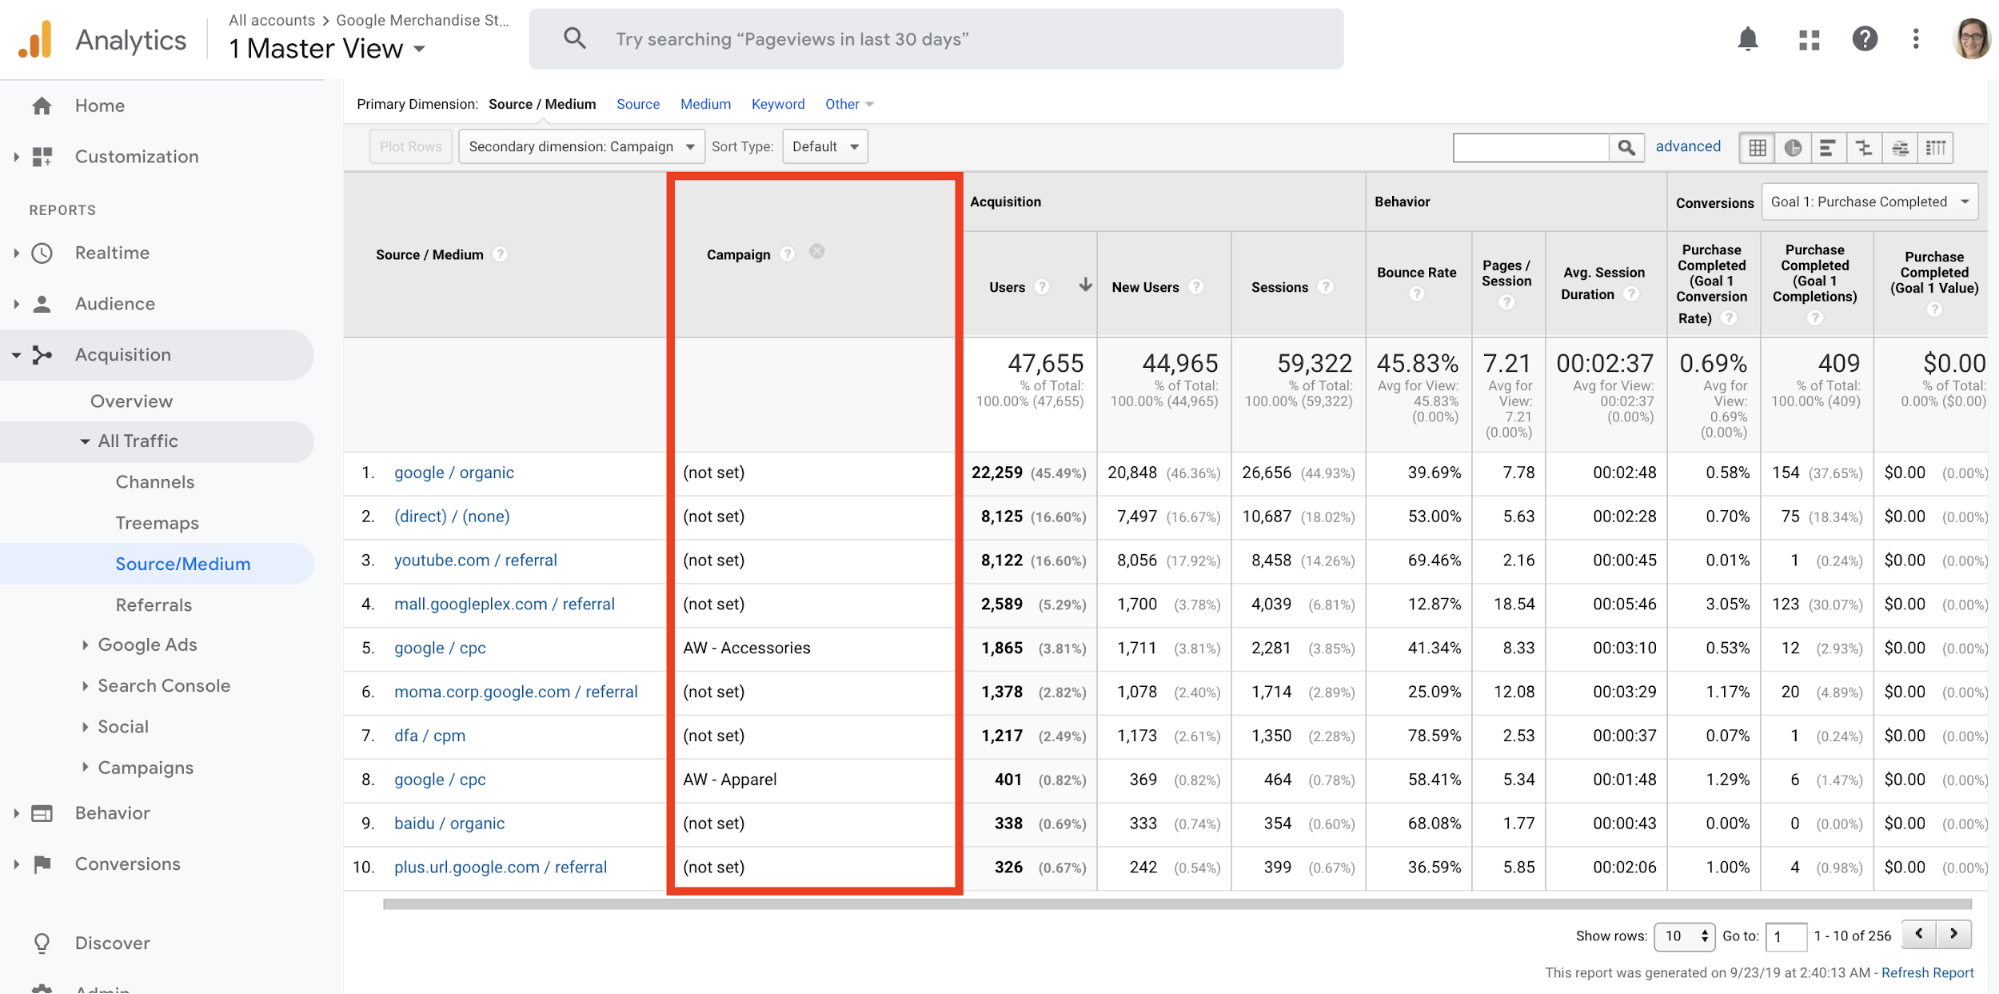Expand the Audience reports section
Viewport: 1999px width, 994px height.
pyautogui.click(x=16, y=304)
